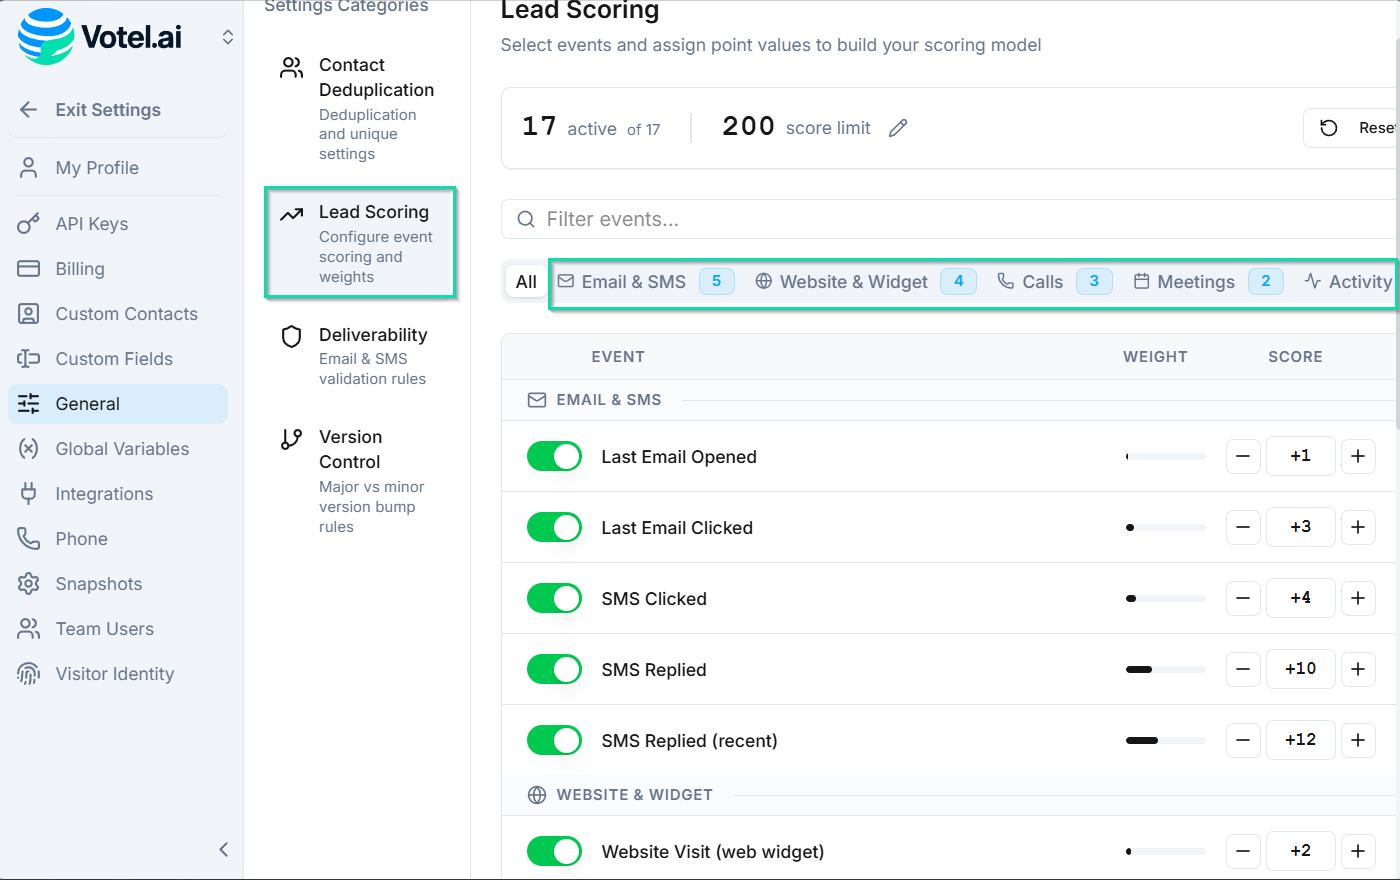
Task: Toggle off Website Visit (web widget)
Action: [x=554, y=852]
